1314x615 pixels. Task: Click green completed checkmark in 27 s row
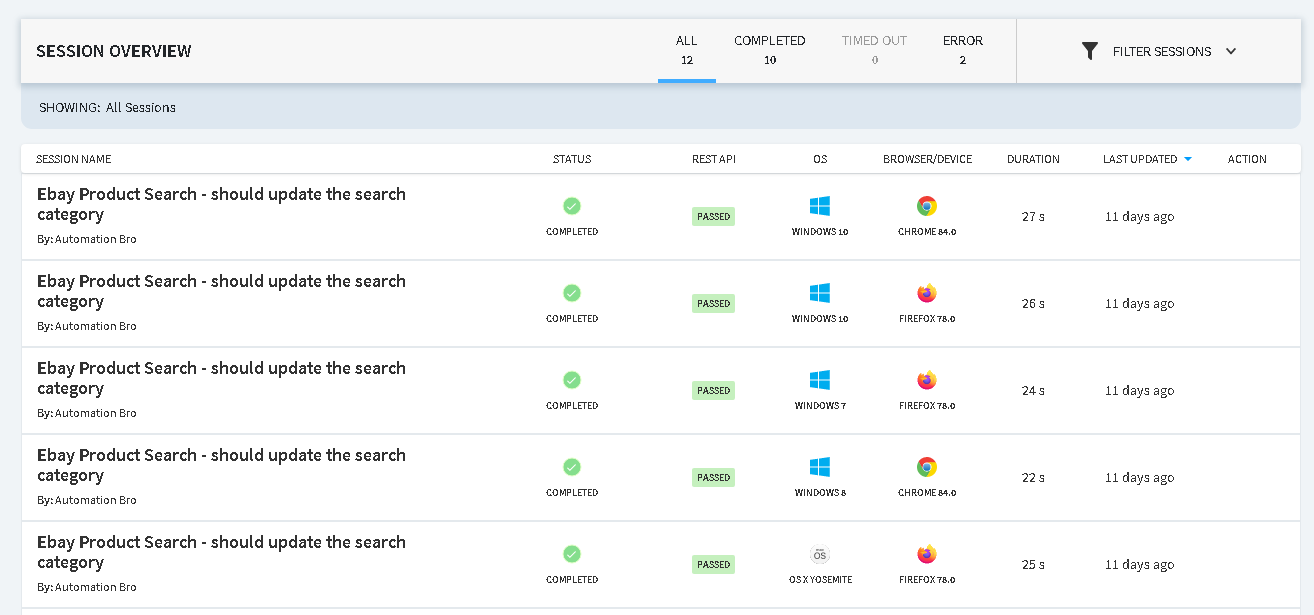572,206
